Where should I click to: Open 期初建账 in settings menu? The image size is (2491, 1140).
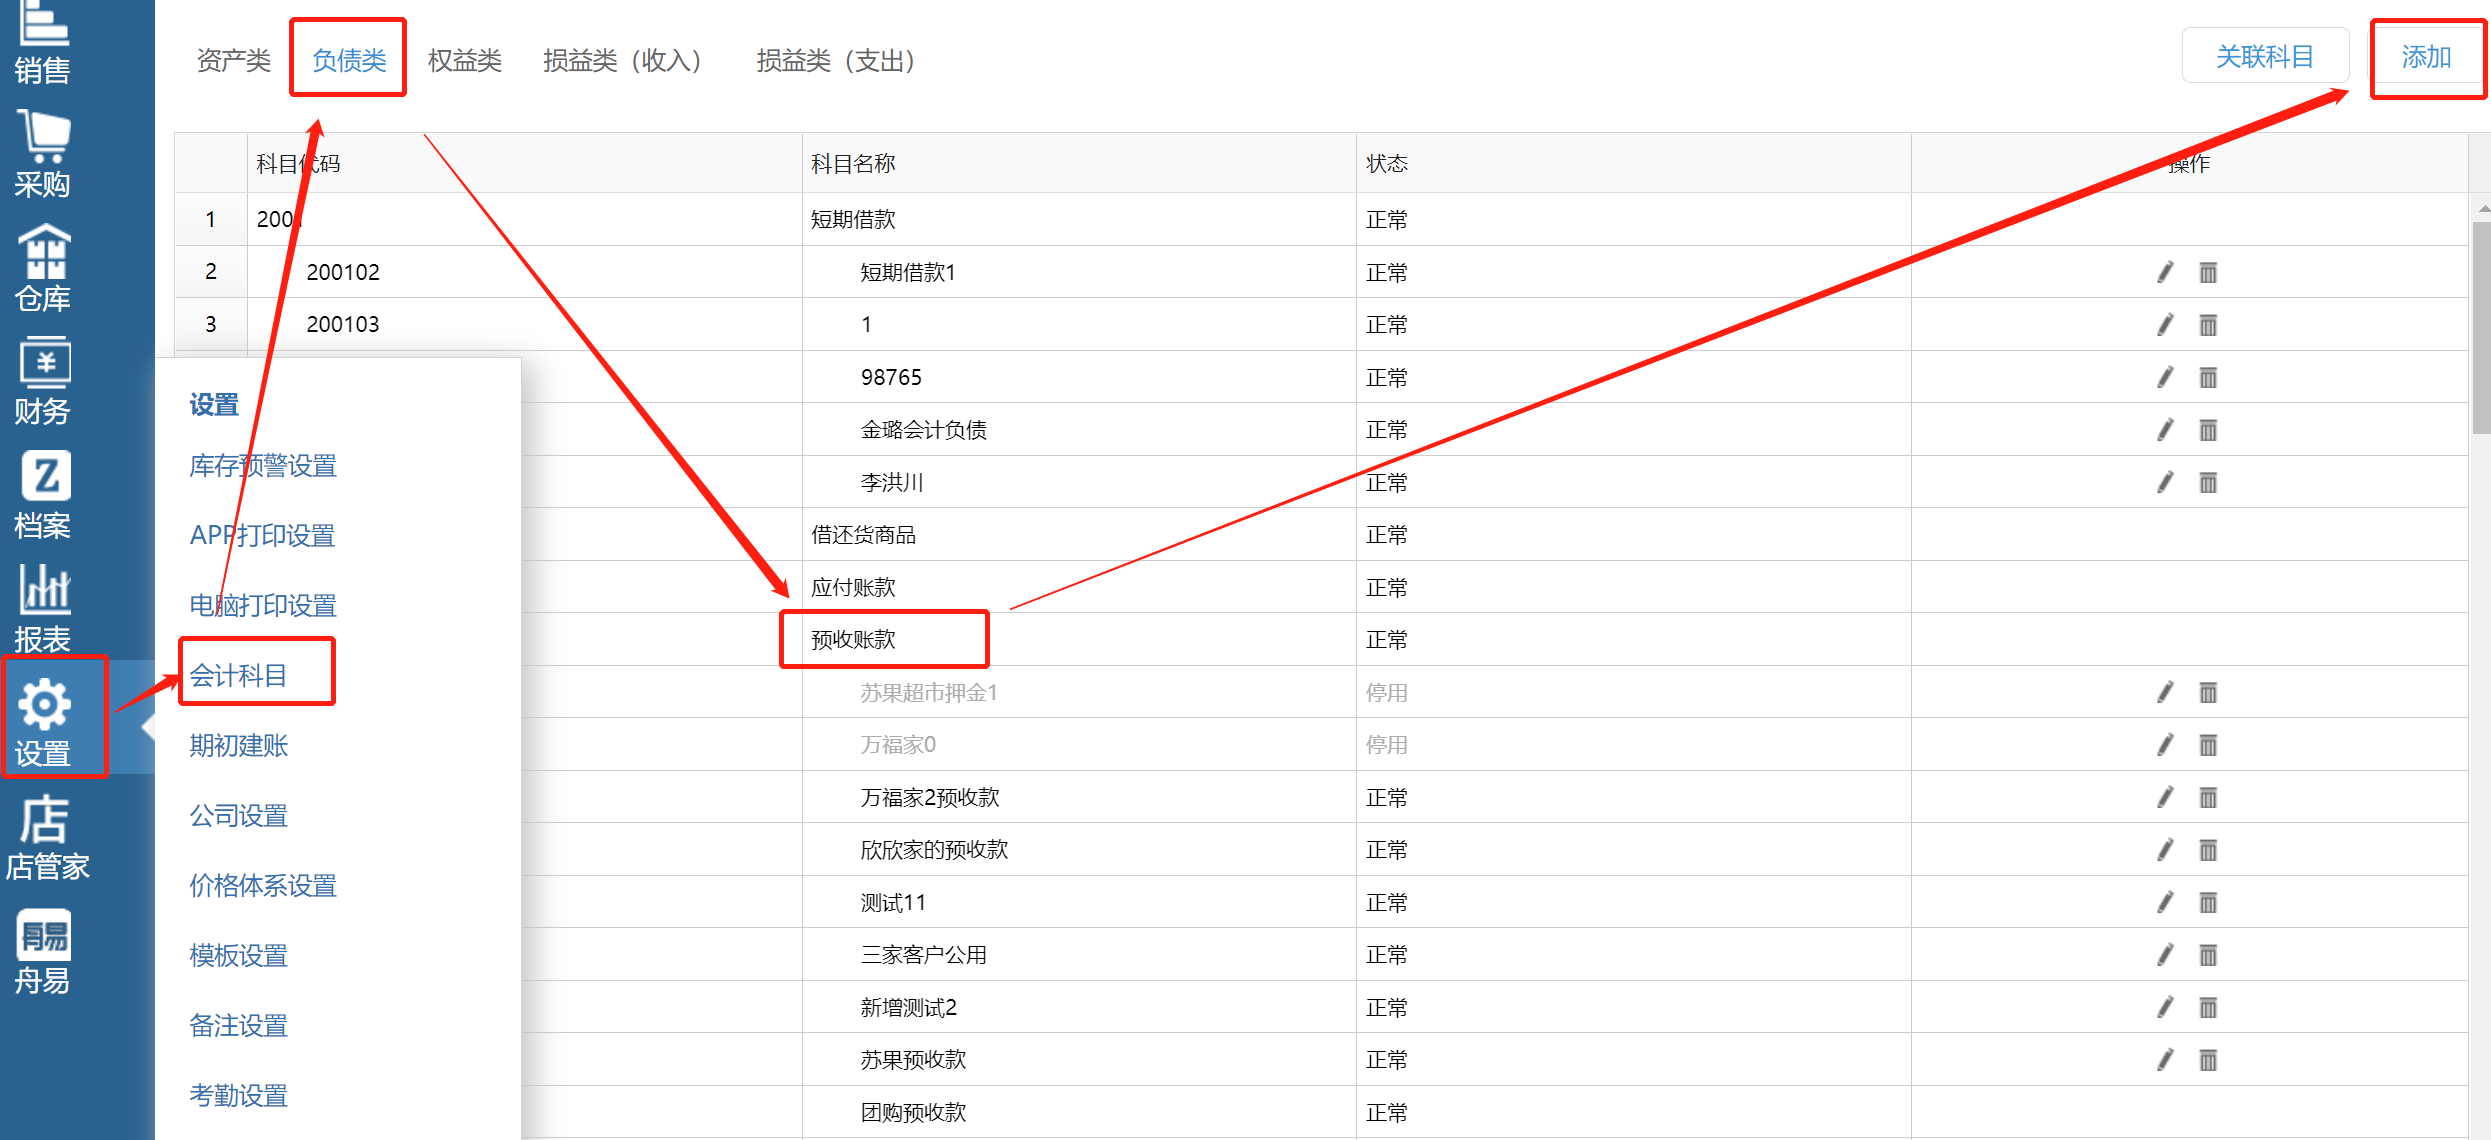click(x=239, y=746)
